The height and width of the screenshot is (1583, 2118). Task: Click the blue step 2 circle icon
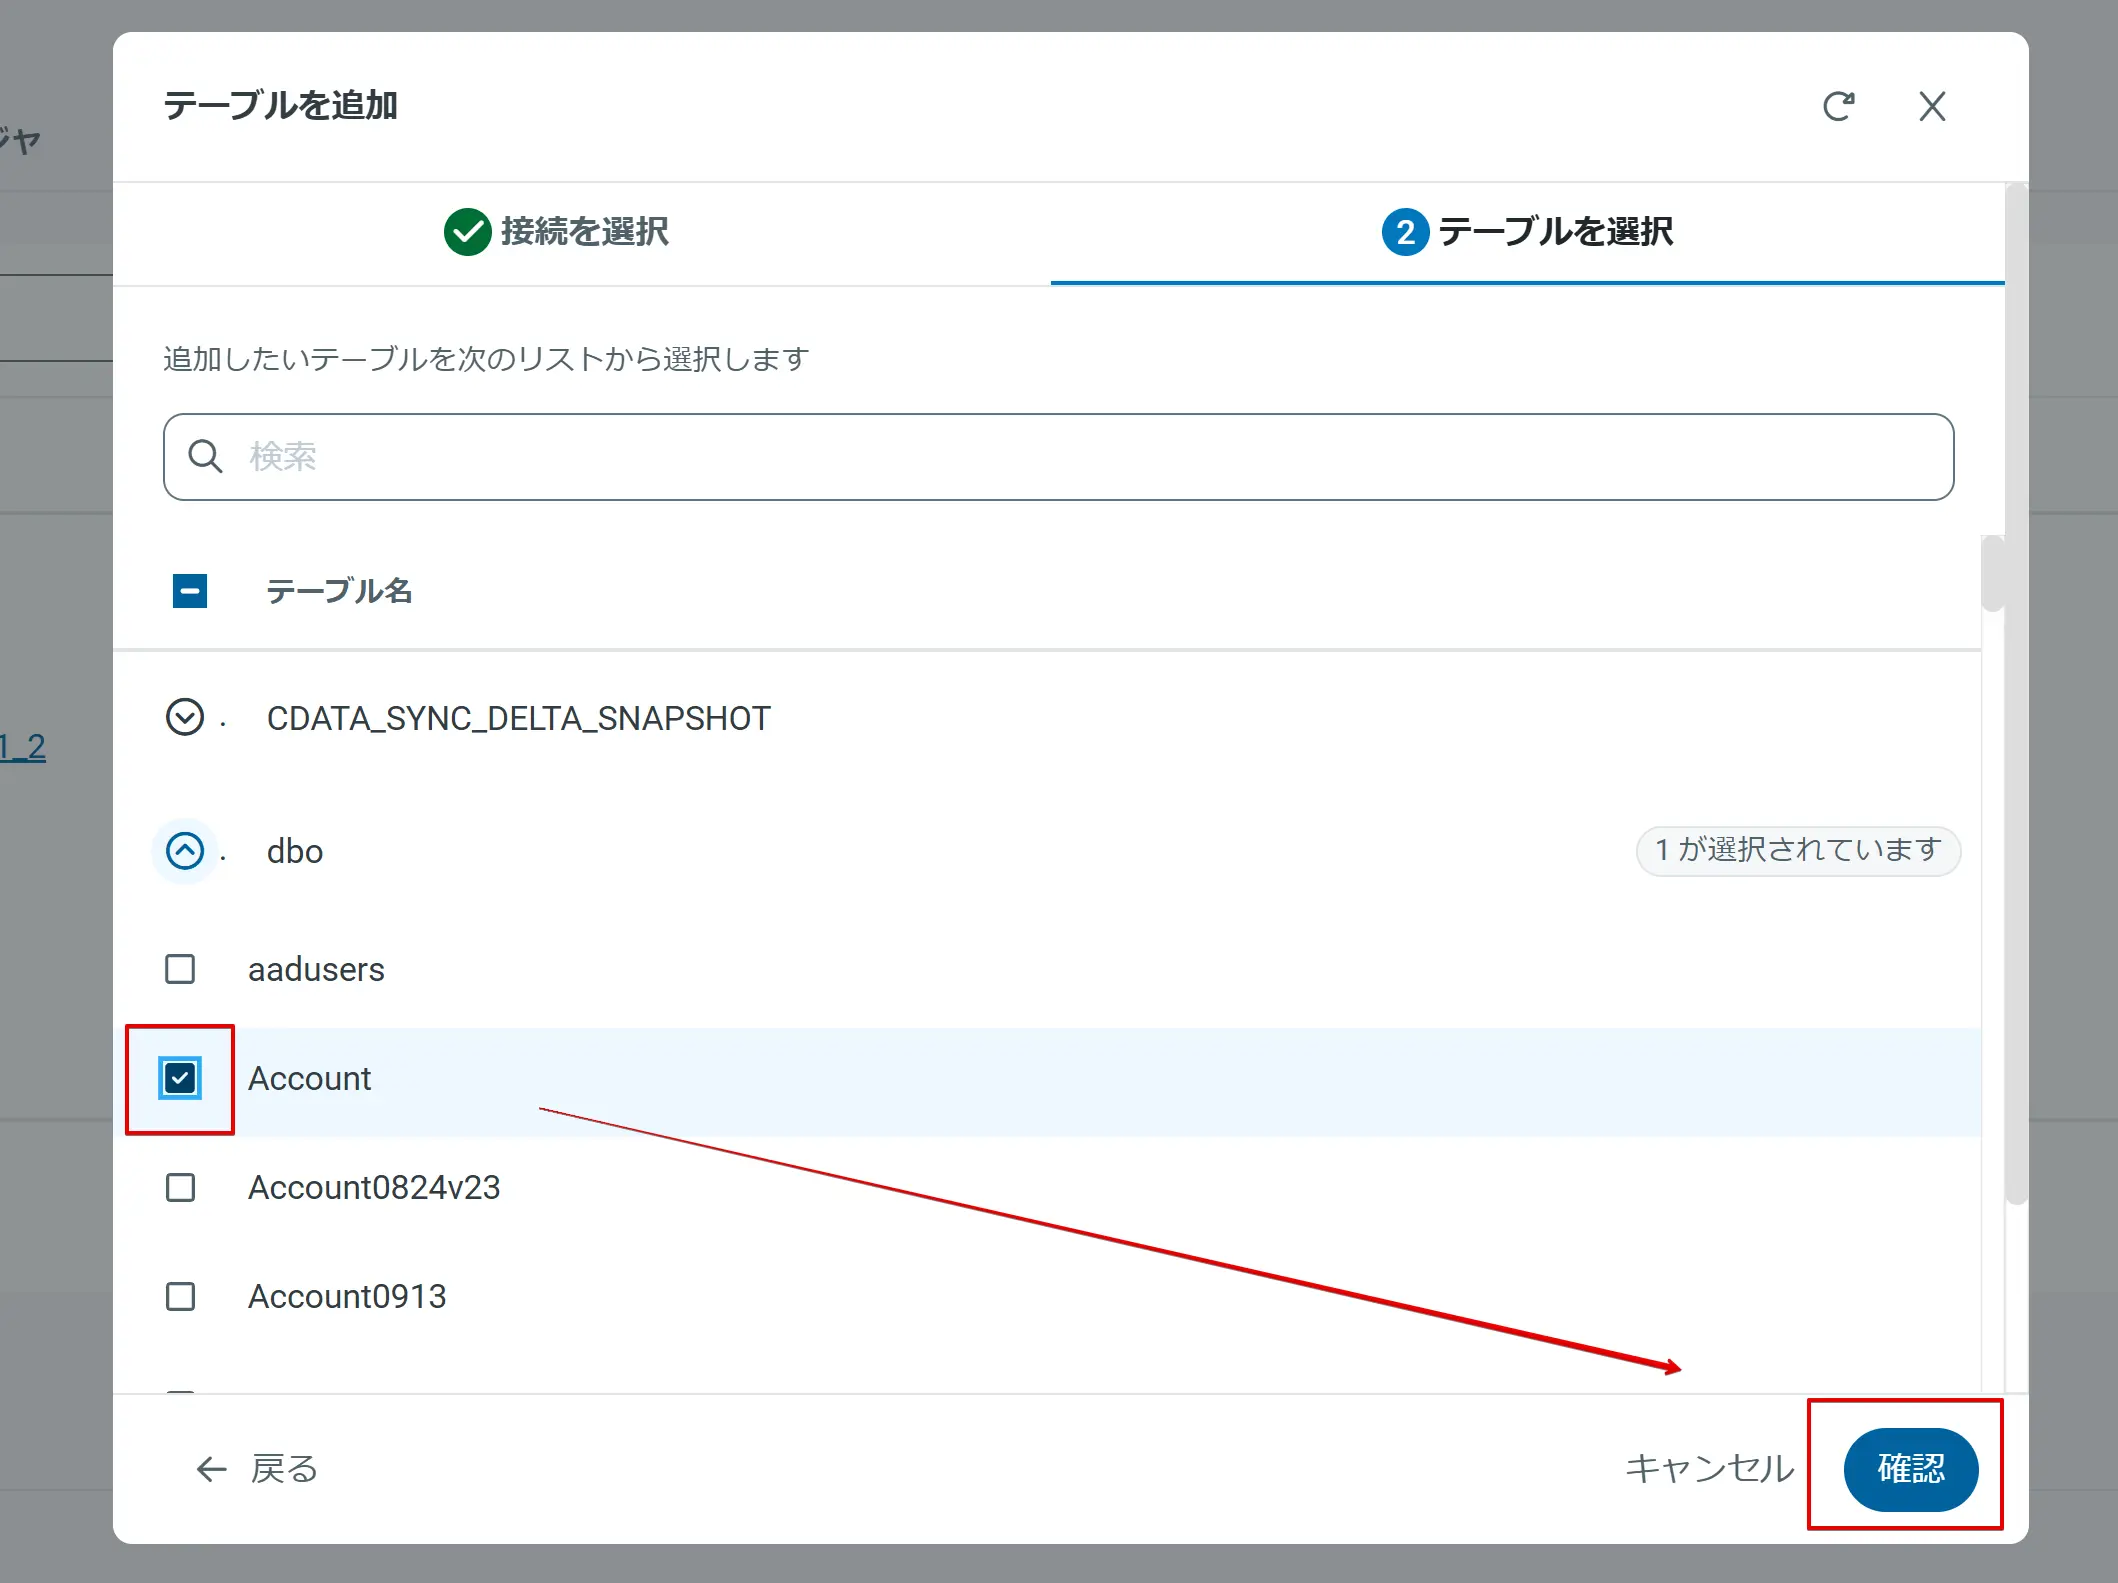(x=1405, y=232)
